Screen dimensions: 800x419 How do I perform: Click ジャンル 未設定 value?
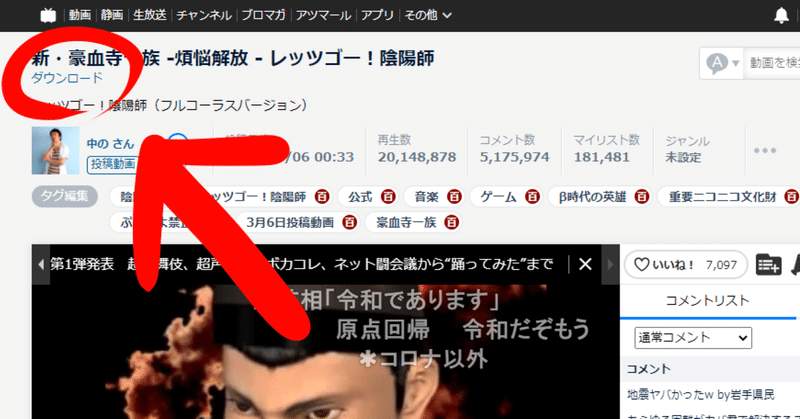point(683,158)
